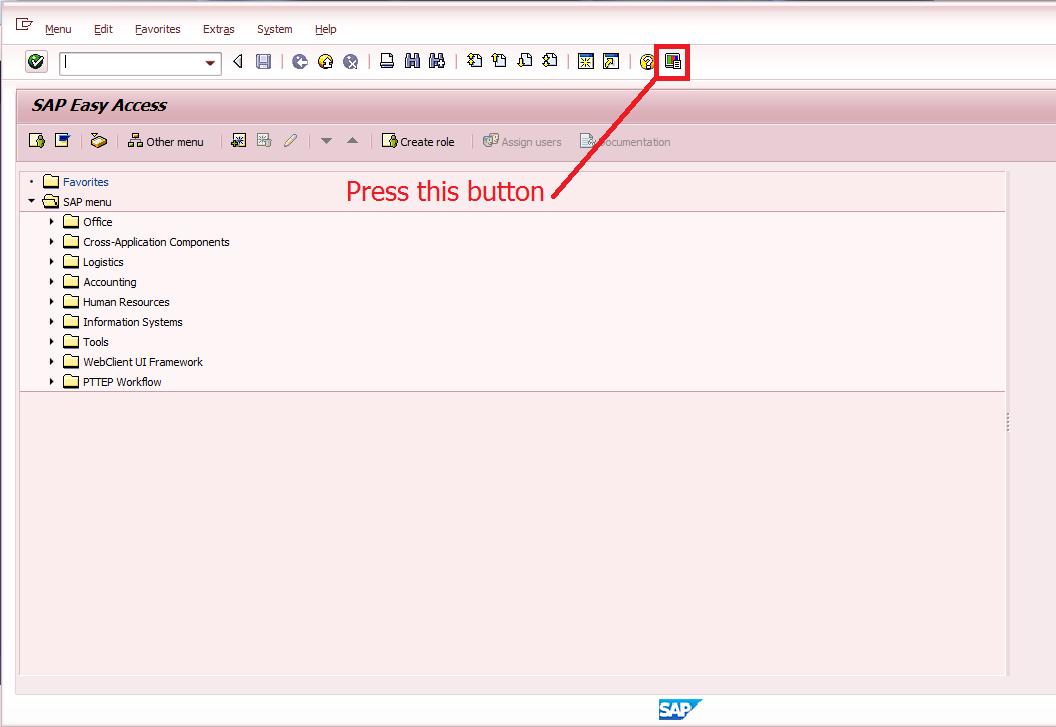Click the Help question mark toolbar icon
This screenshot has height=727, width=1056.
coord(645,61)
